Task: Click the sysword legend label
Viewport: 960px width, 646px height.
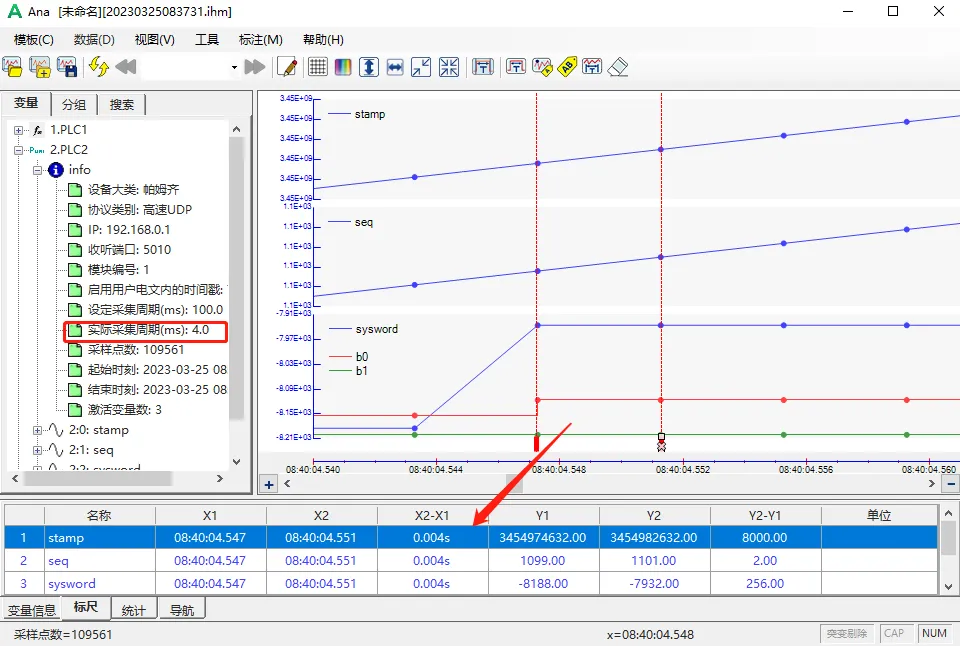Action: 377,329
